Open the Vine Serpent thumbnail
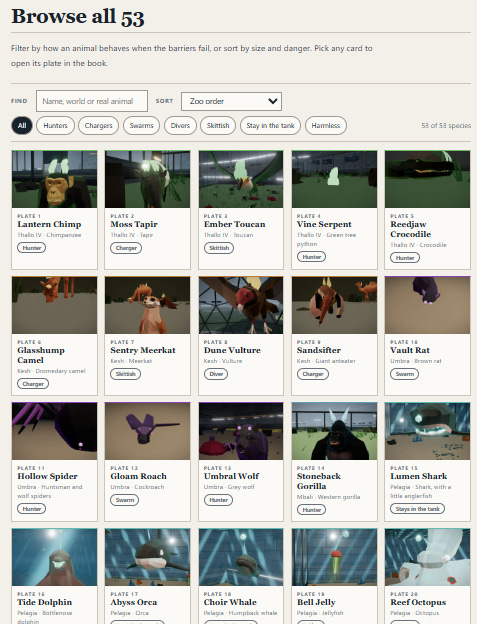Screen dimensions: 477x624 coord(335,179)
